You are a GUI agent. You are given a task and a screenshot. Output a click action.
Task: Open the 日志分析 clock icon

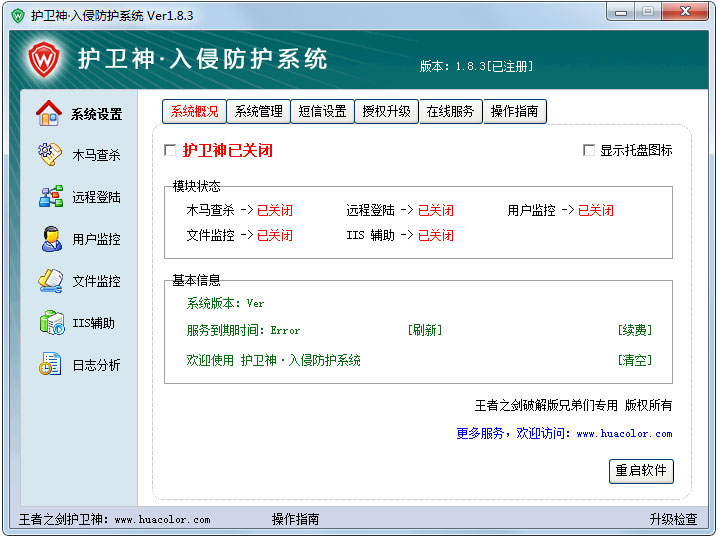[50, 365]
